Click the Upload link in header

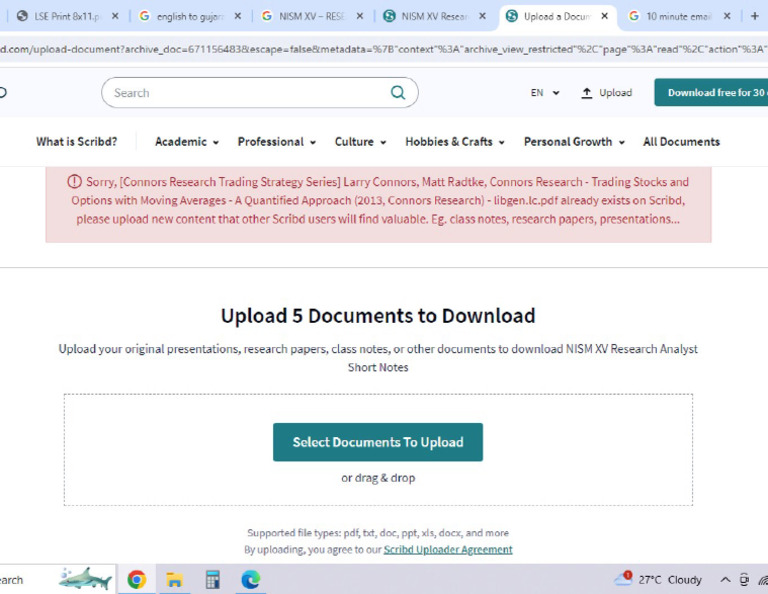click(x=606, y=93)
